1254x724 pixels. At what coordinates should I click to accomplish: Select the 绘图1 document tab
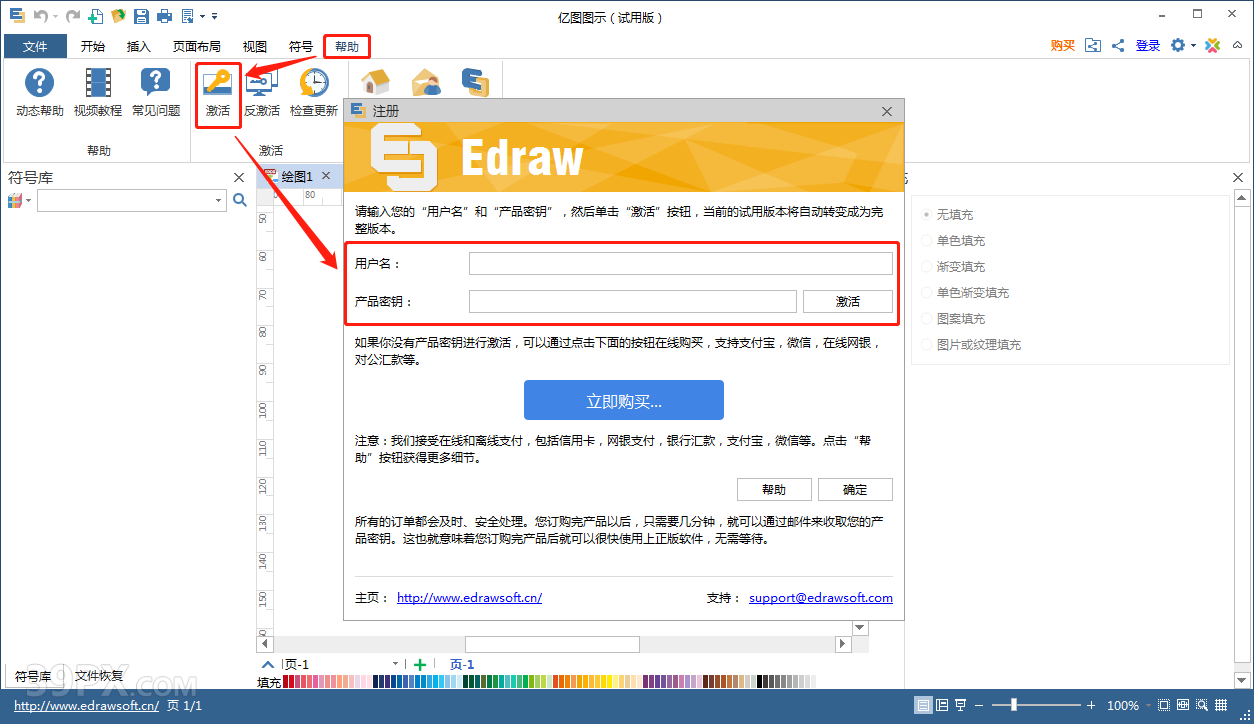click(298, 174)
